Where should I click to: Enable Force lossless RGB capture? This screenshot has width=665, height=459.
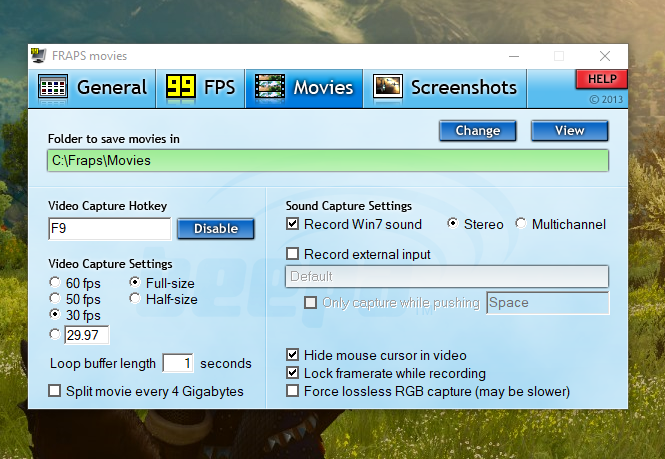tap(292, 391)
